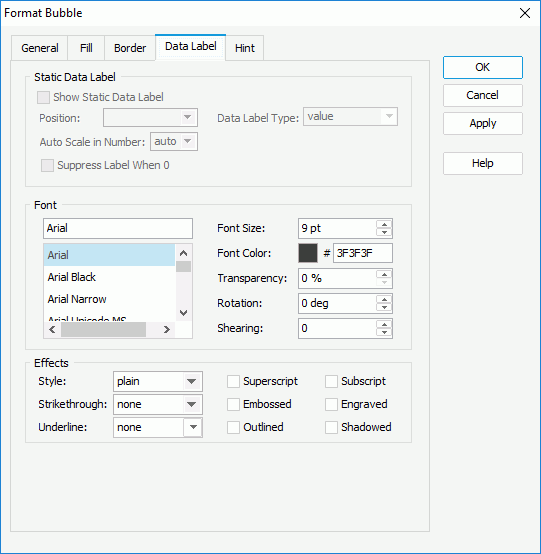Click font list scroll down arrow
The image size is (541, 554).
183,313
